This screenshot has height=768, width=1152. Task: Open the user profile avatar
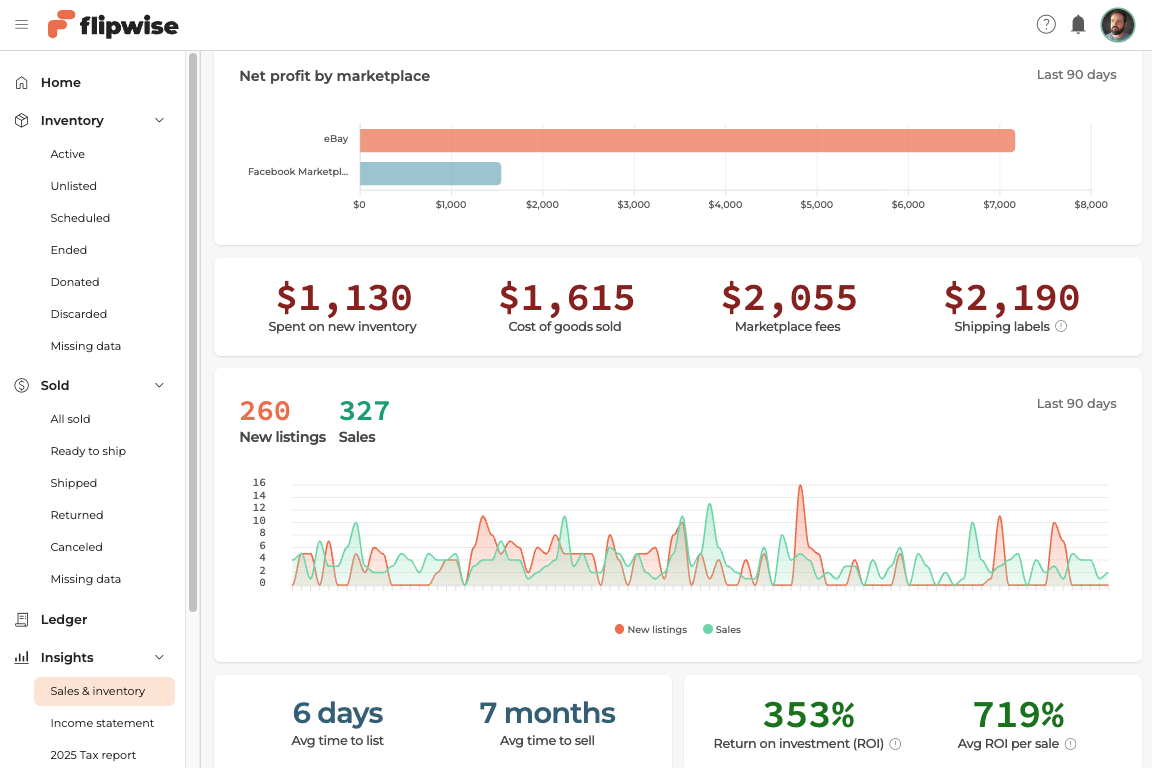tap(1117, 25)
